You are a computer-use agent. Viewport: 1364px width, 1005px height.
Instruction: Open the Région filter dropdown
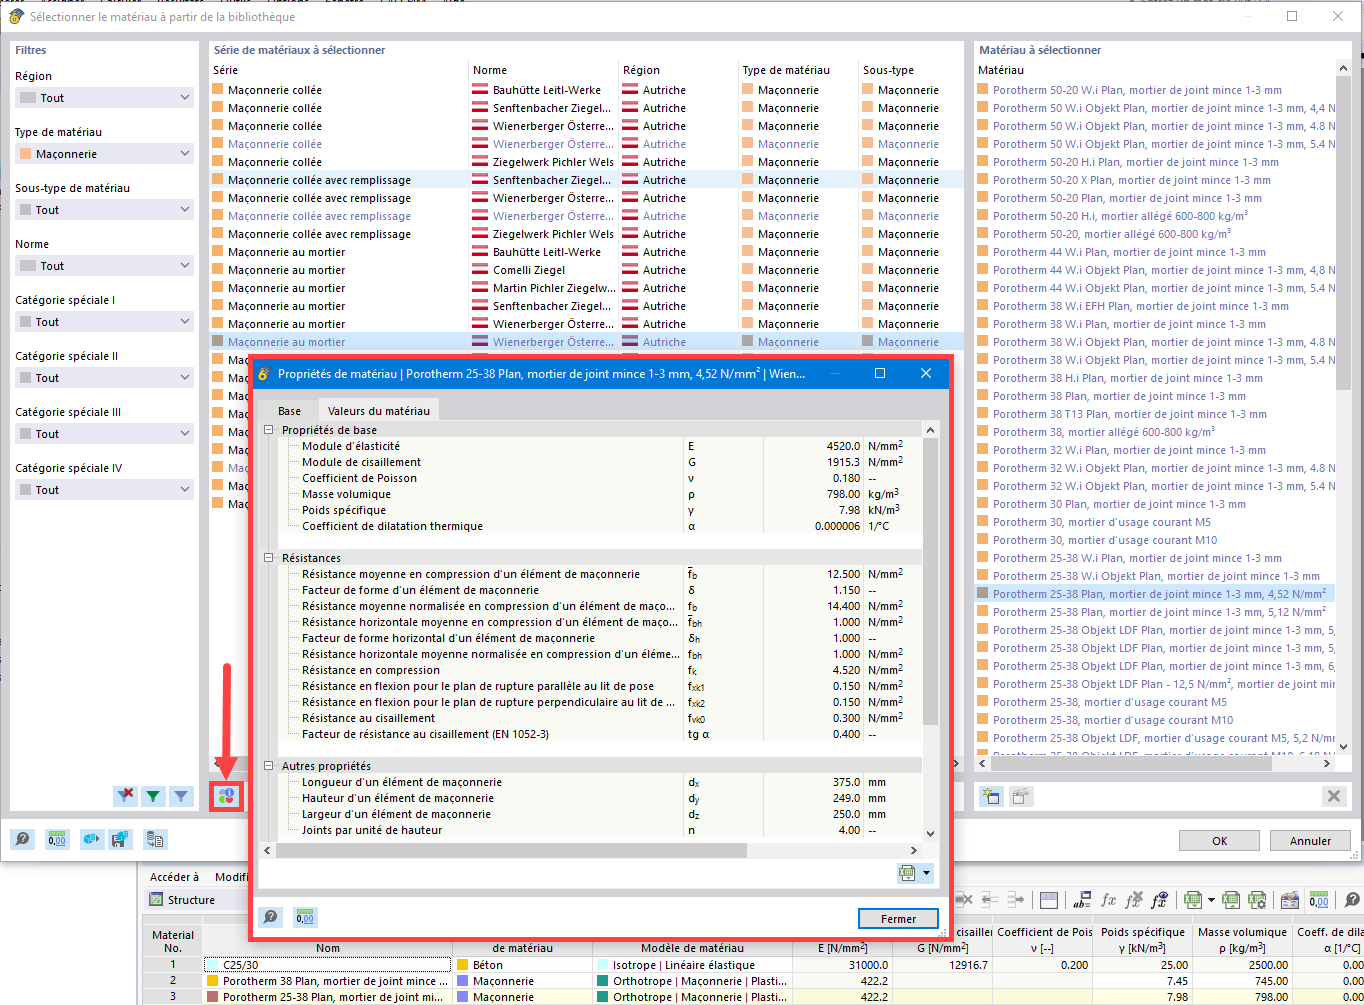point(104,98)
